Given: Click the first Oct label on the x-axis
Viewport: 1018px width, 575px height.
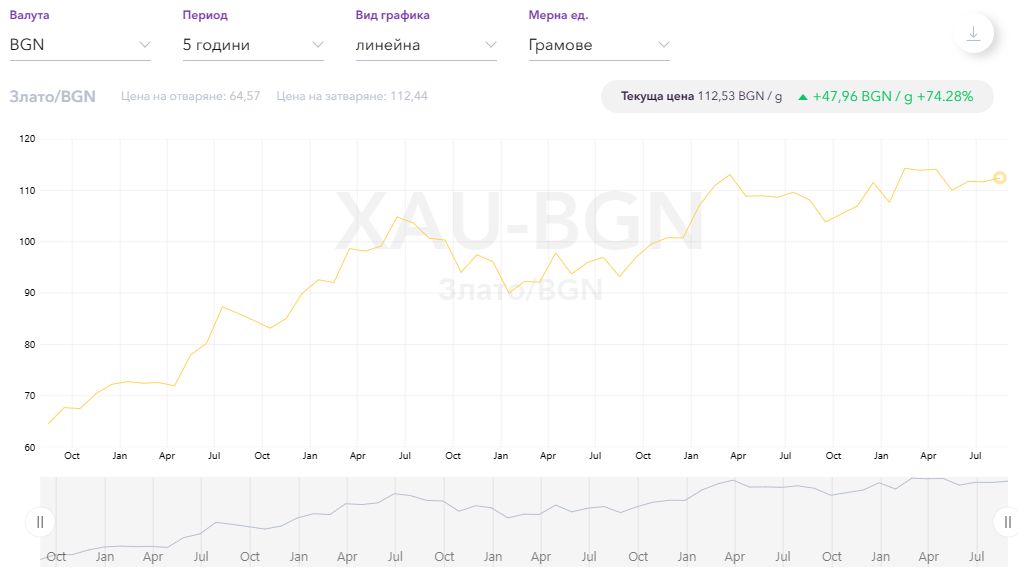Looking at the screenshot, I should point(72,456).
